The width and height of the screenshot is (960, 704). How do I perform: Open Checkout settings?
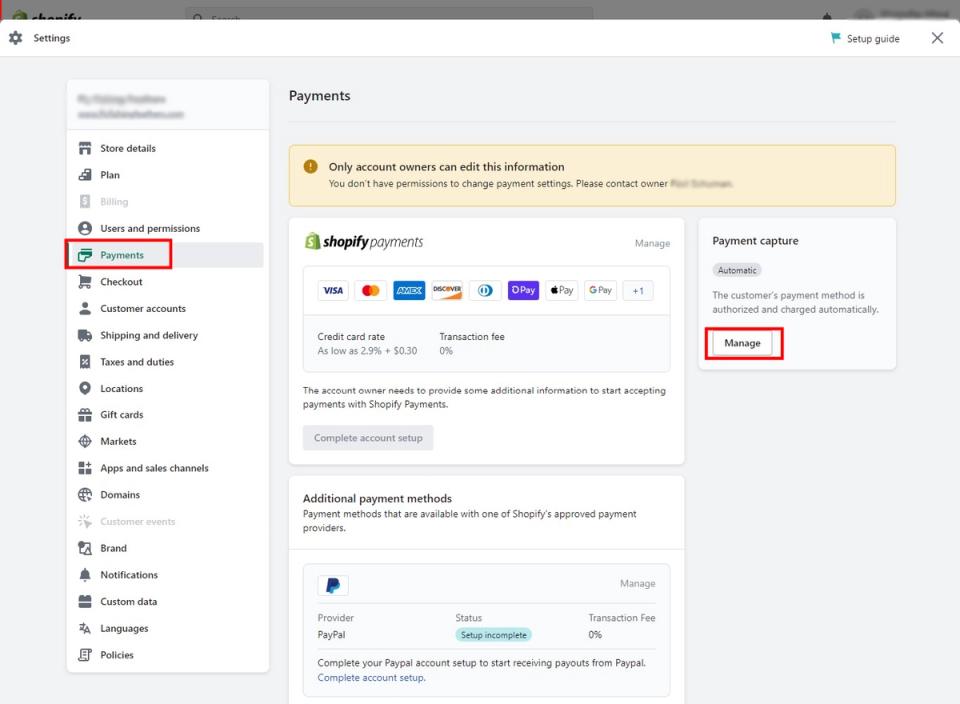(x=121, y=282)
